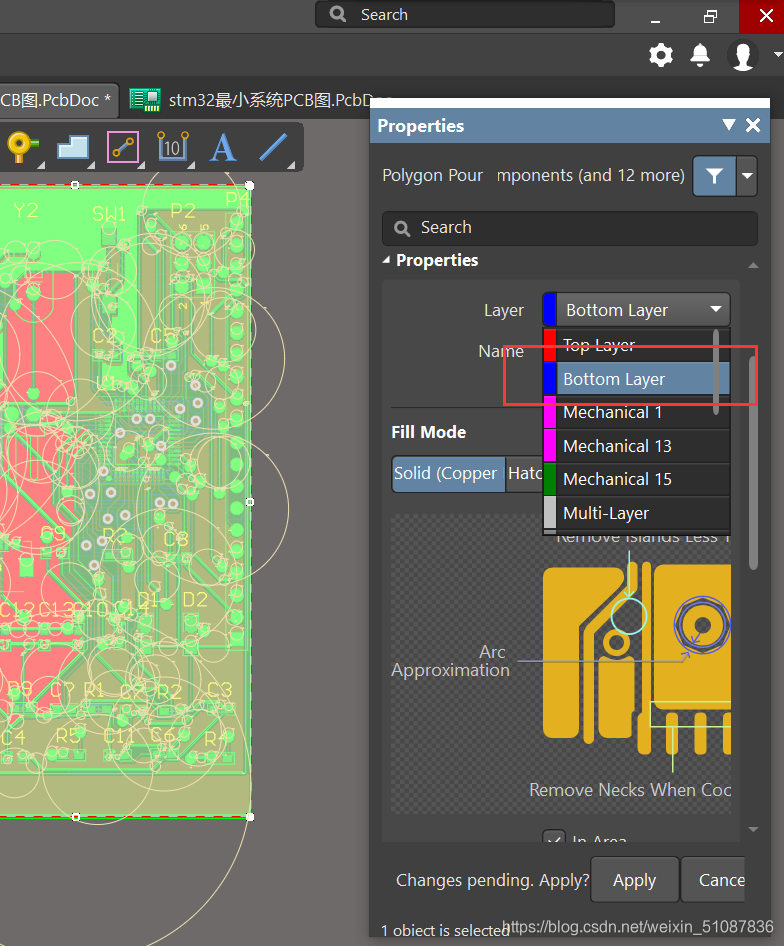Choose Mechanical 13 from layer list
784x946 pixels.
pyautogui.click(x=617, y=446)
